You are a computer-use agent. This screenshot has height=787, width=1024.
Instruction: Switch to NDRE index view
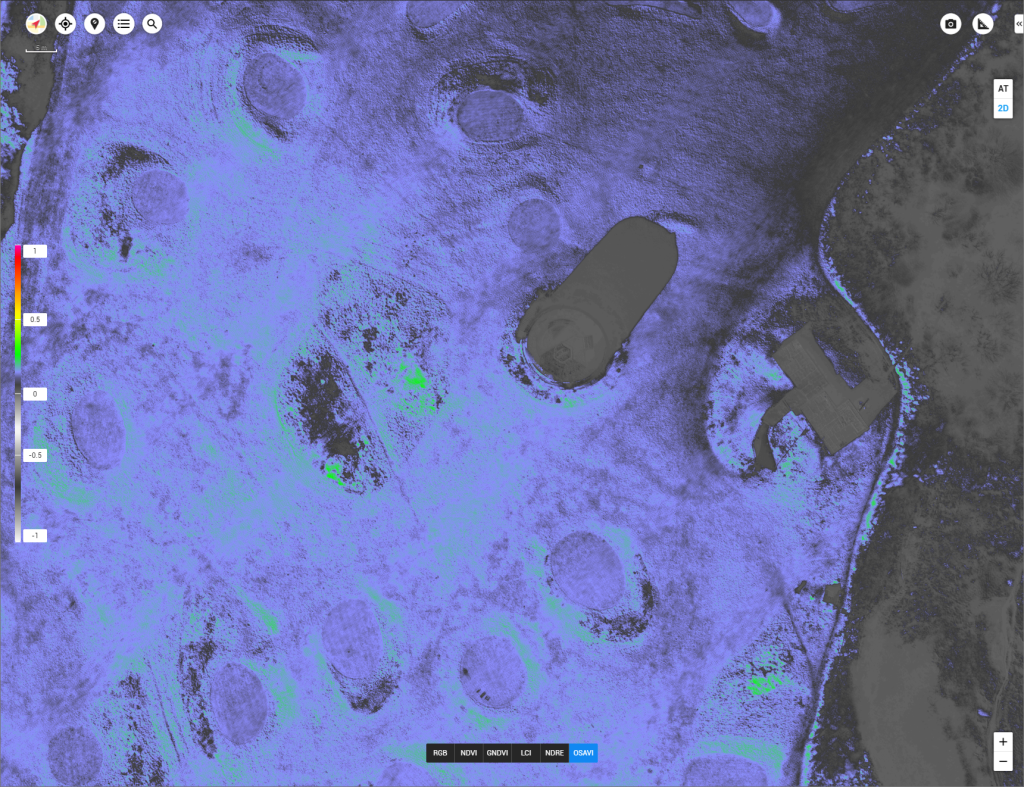(x=553, y=753)
